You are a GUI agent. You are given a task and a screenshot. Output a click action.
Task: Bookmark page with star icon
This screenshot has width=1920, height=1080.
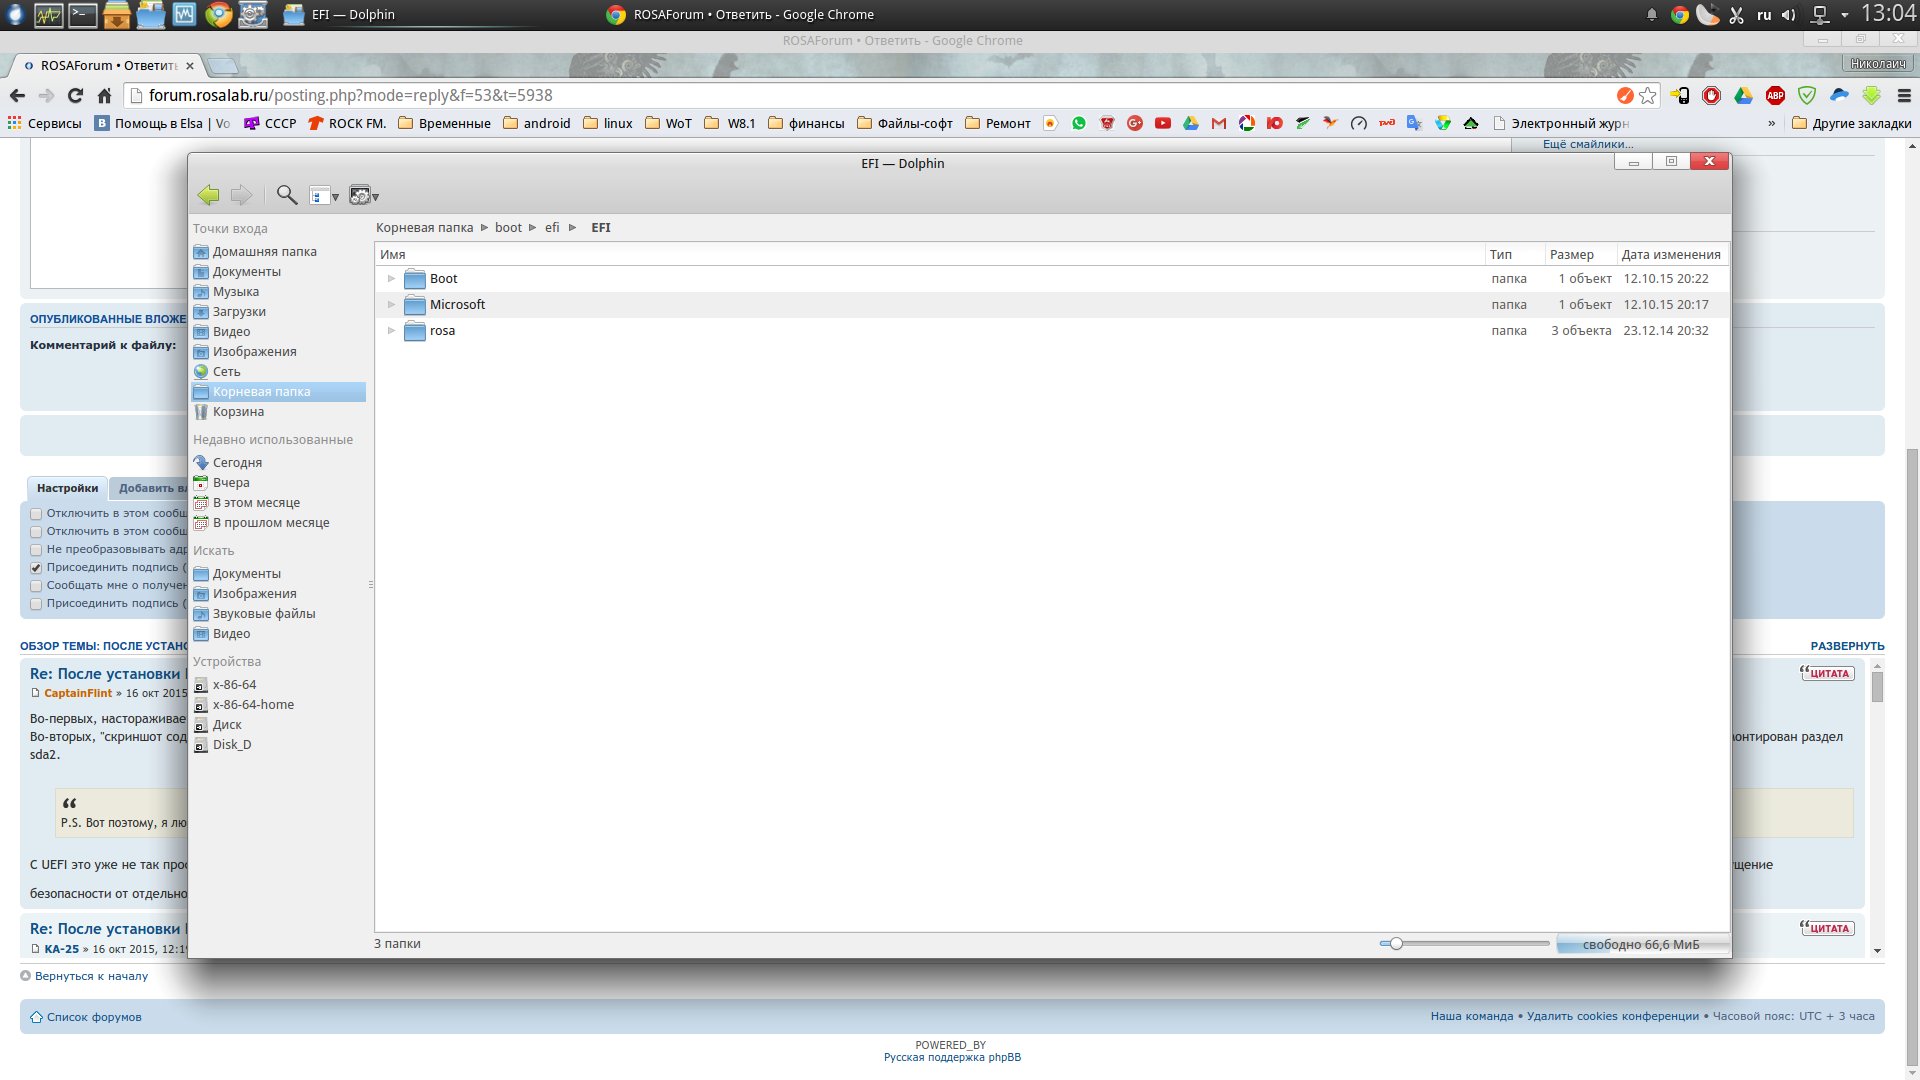pos(1648,96)
